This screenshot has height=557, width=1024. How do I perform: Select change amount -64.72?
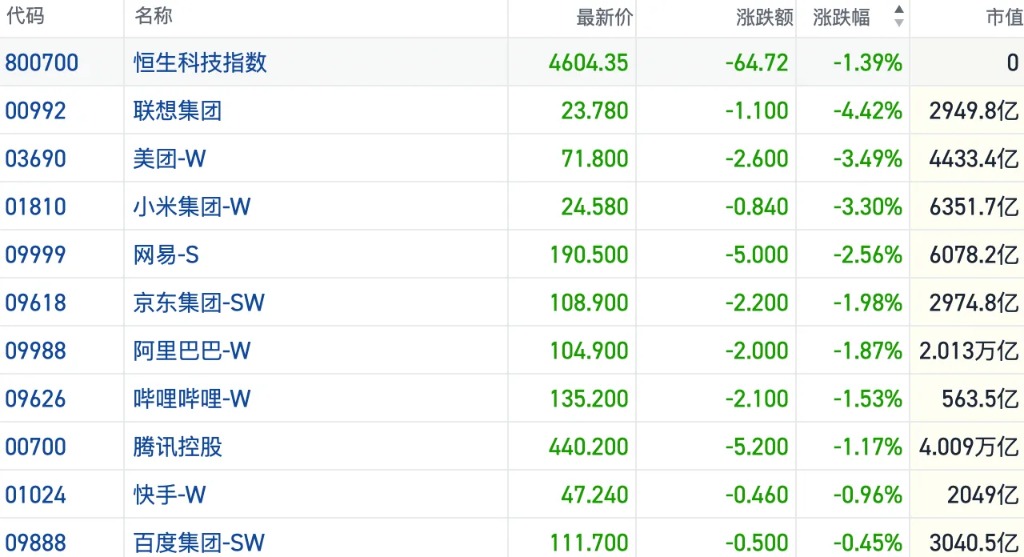[757, 63]
